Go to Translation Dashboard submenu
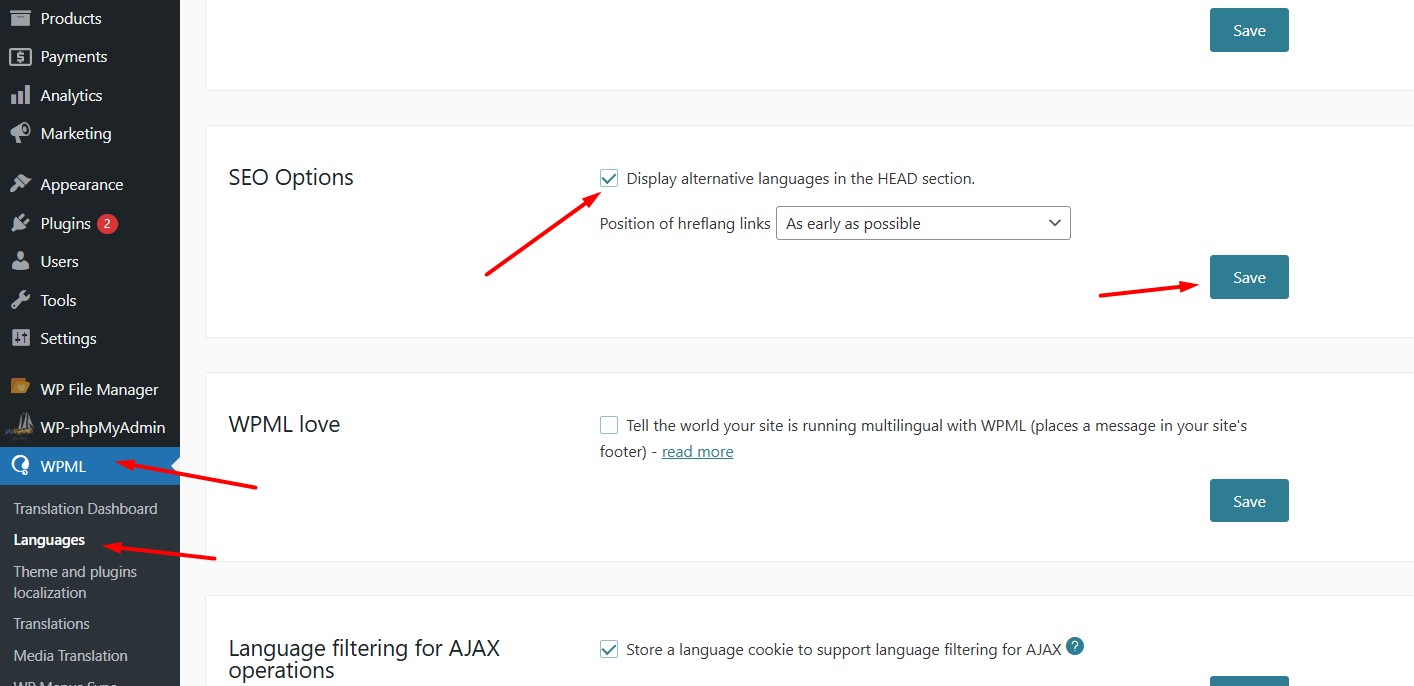This screenshot has height=686, width=1414. pos(85,509)
